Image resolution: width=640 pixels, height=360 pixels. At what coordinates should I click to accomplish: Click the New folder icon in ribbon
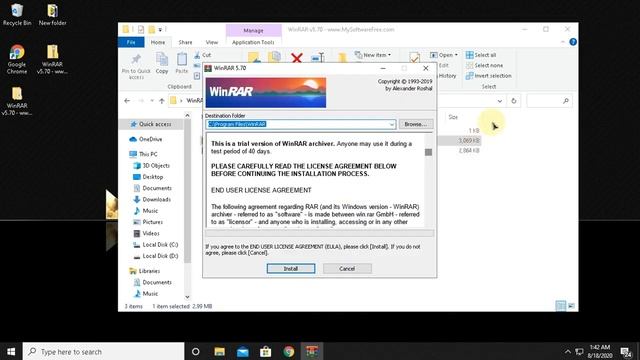342,58
